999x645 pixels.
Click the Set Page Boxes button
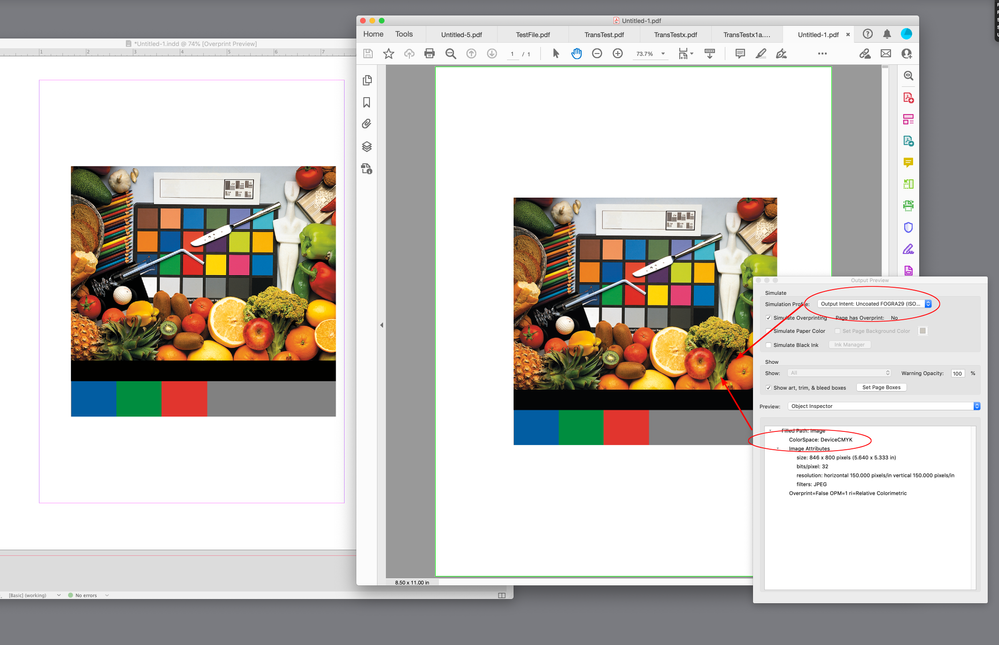(x=881, y=388)
